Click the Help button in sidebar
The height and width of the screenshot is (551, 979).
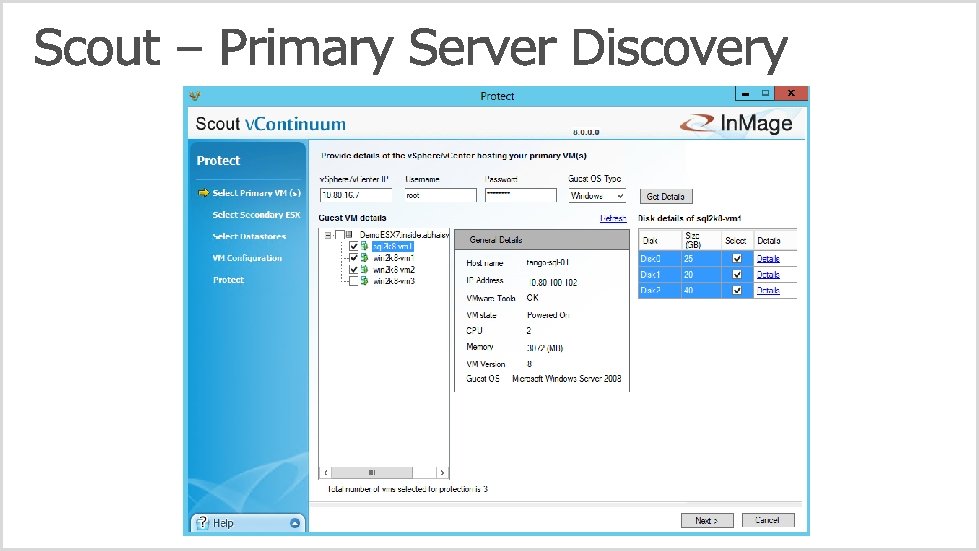[247, 523]
